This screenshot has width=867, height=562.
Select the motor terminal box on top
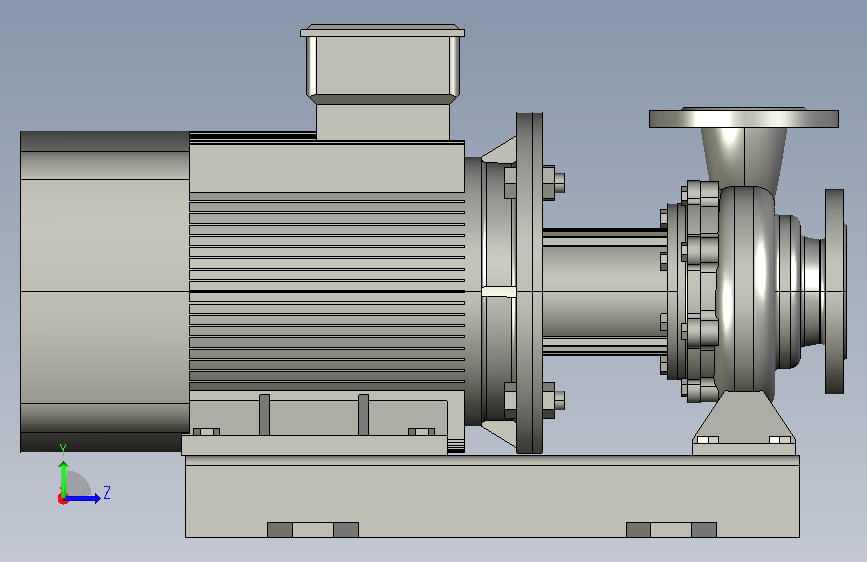point(383,81)
